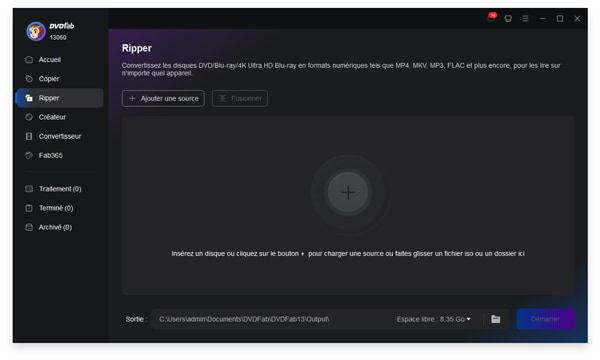Viewport: 600px width, 360px height.
Task: Click the Fusionner button
Action: [240, 99]
